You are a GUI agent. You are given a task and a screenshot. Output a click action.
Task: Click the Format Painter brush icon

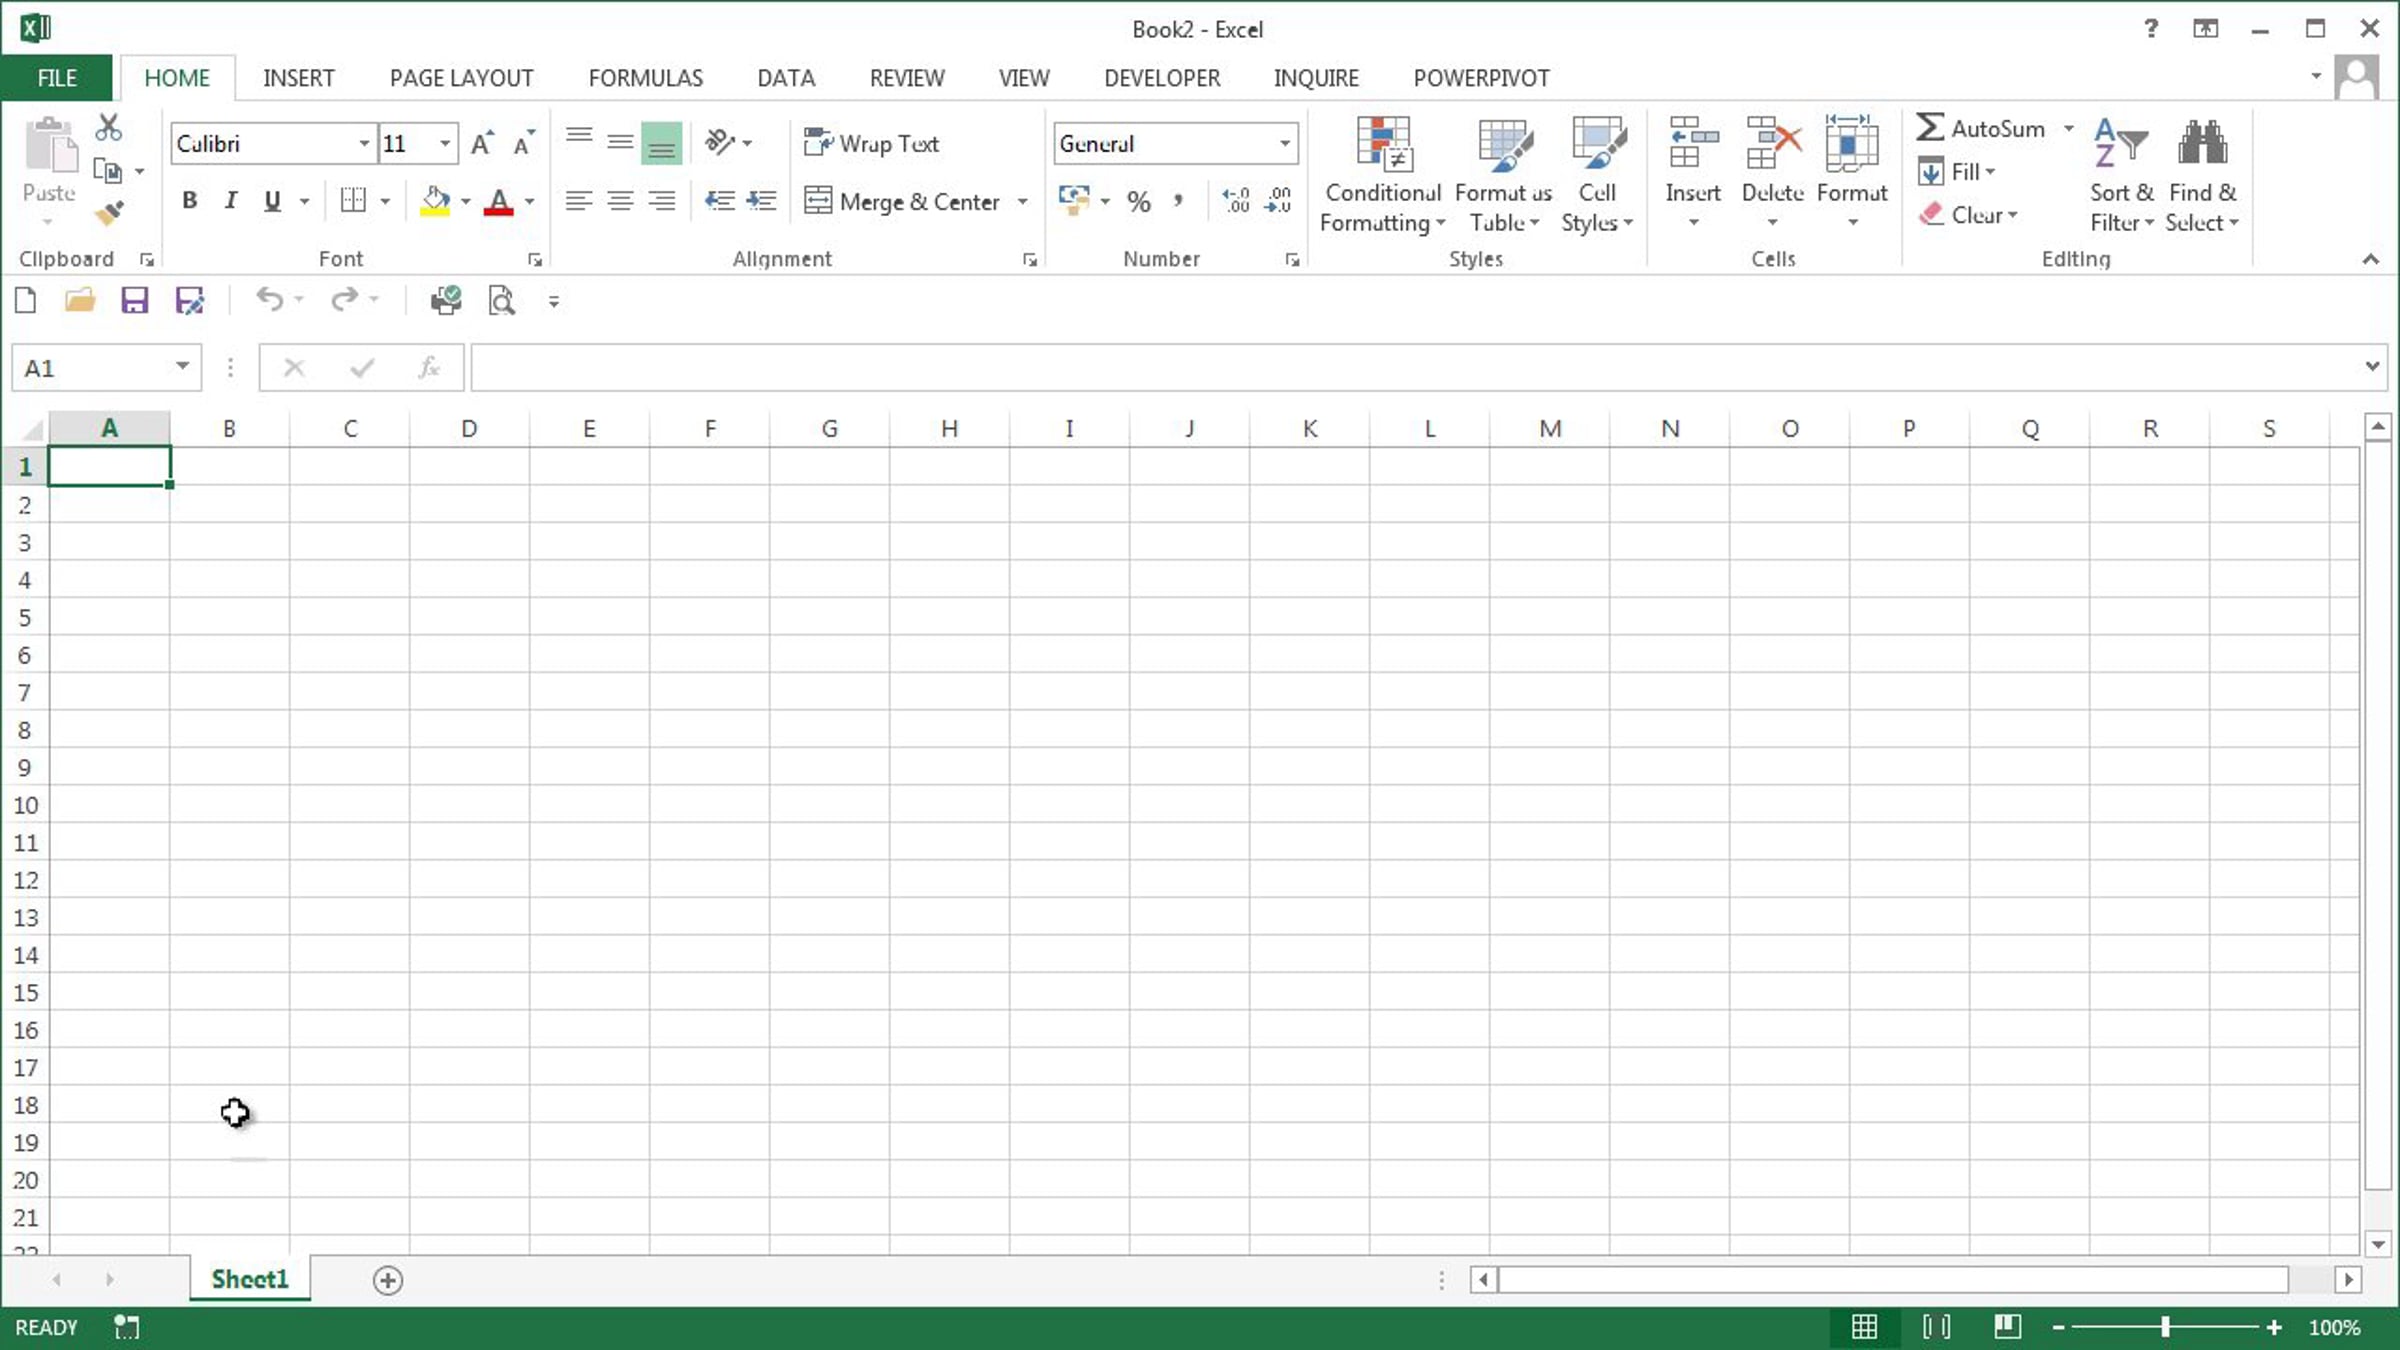click(x=109, y=212)
